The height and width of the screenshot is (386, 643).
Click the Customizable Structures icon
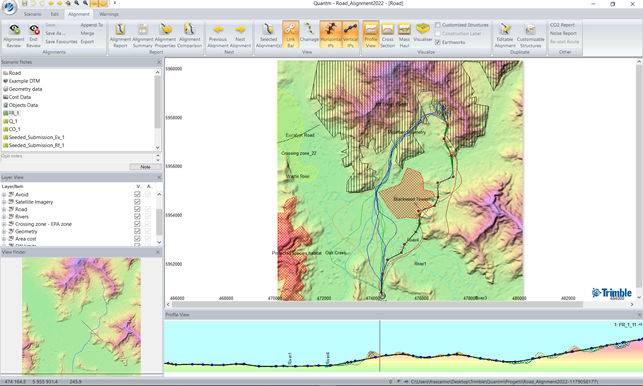click(531, 30)
